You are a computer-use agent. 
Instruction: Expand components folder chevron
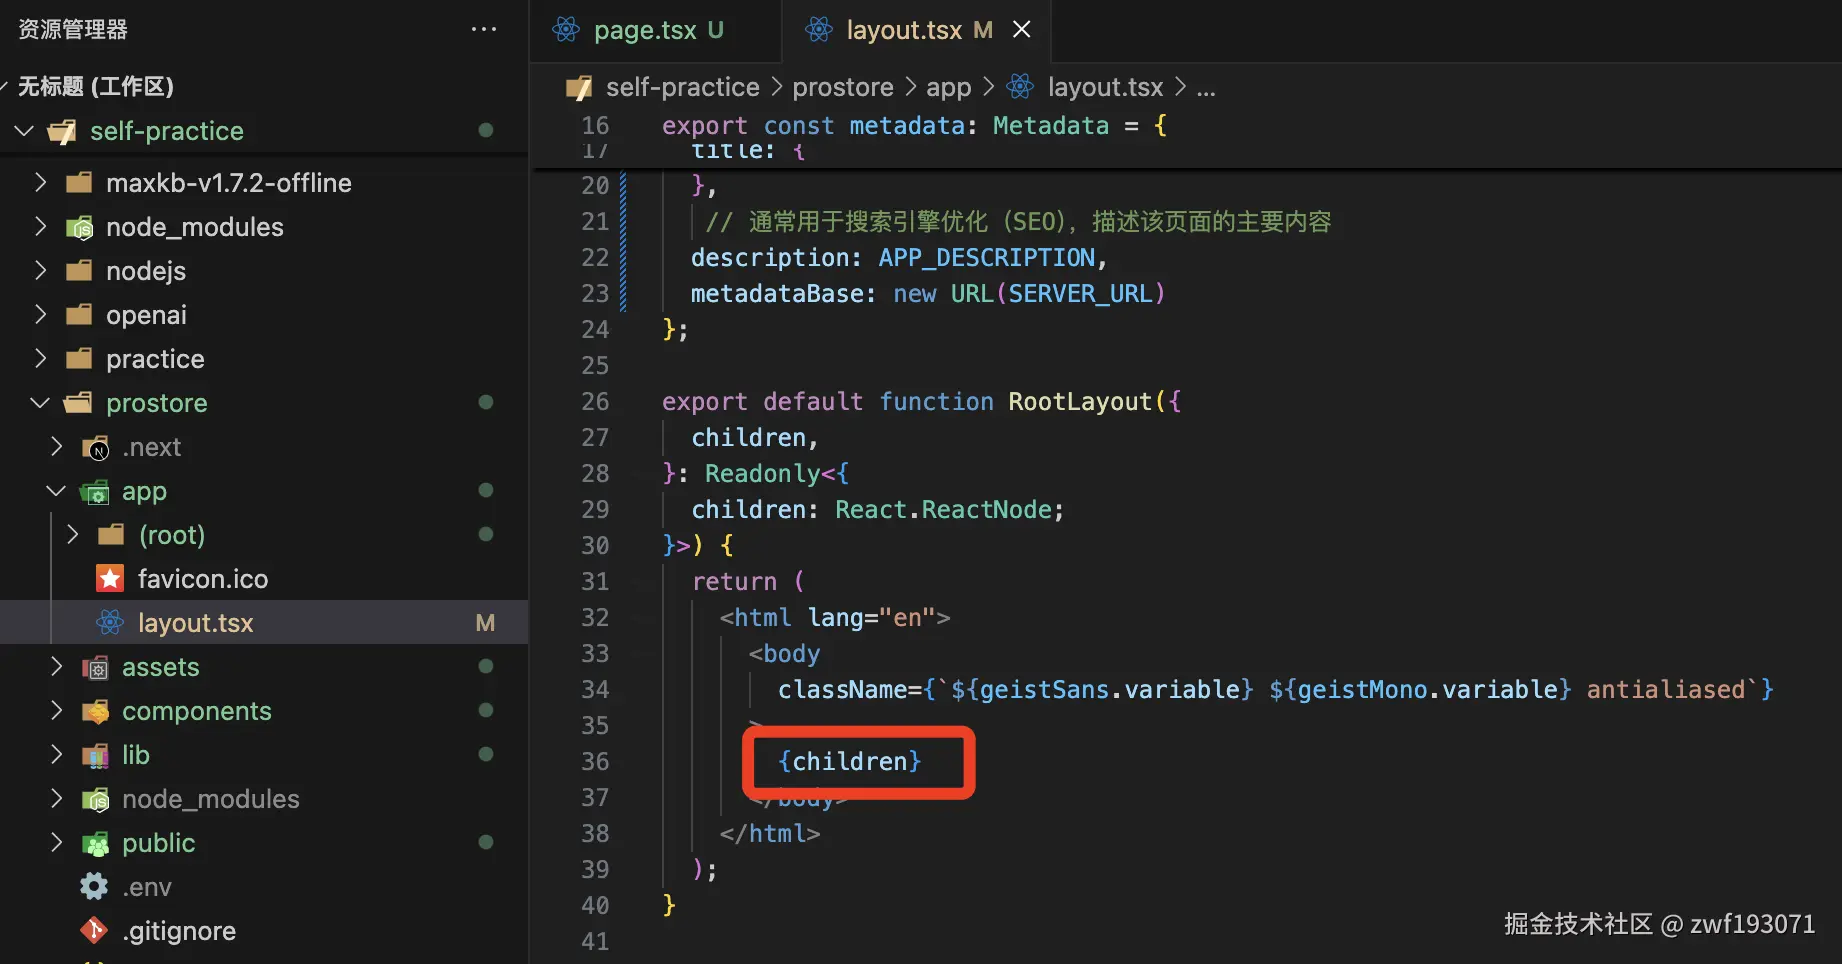tap(57, 711)
